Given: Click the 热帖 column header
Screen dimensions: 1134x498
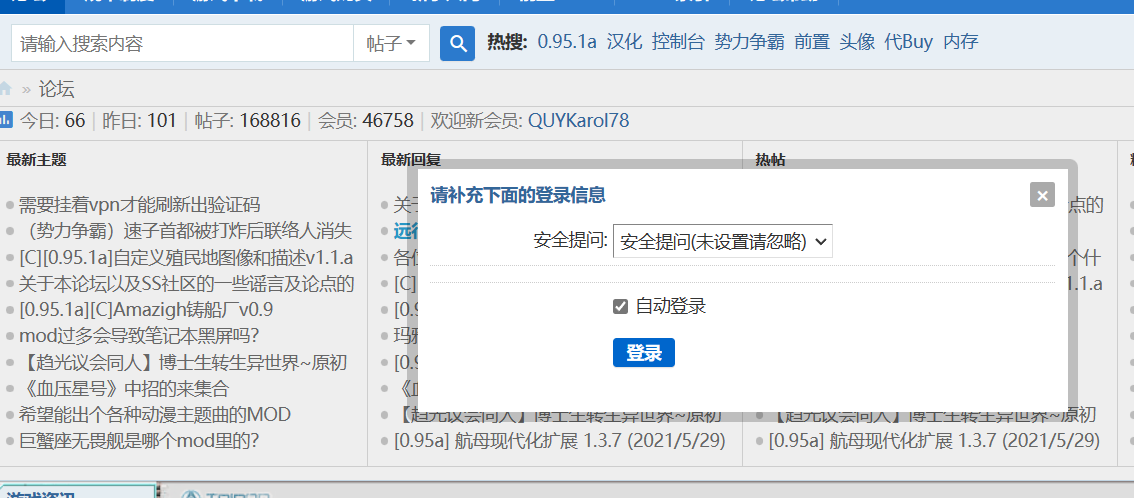Looking at the screenshot, I should click(x=770, y=160).
